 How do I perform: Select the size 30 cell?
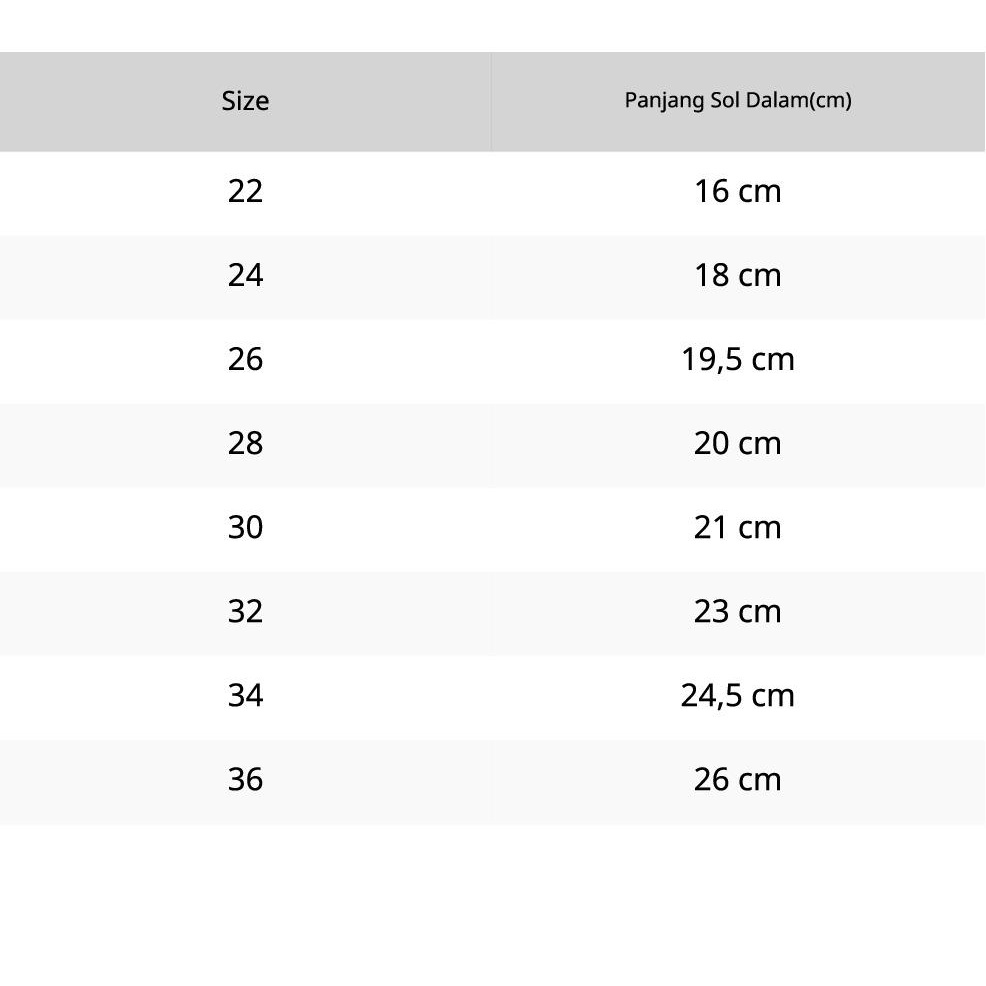(x=245, y=527)
